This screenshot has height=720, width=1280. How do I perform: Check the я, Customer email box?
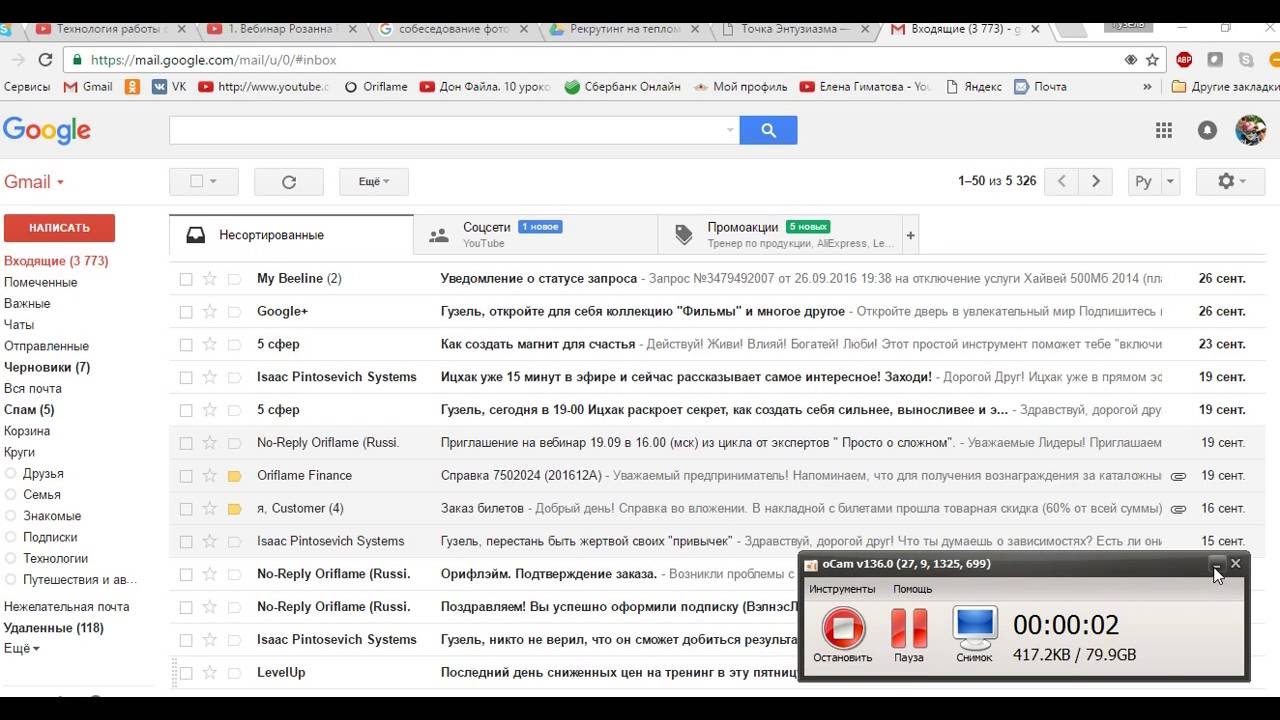(185, 509)
